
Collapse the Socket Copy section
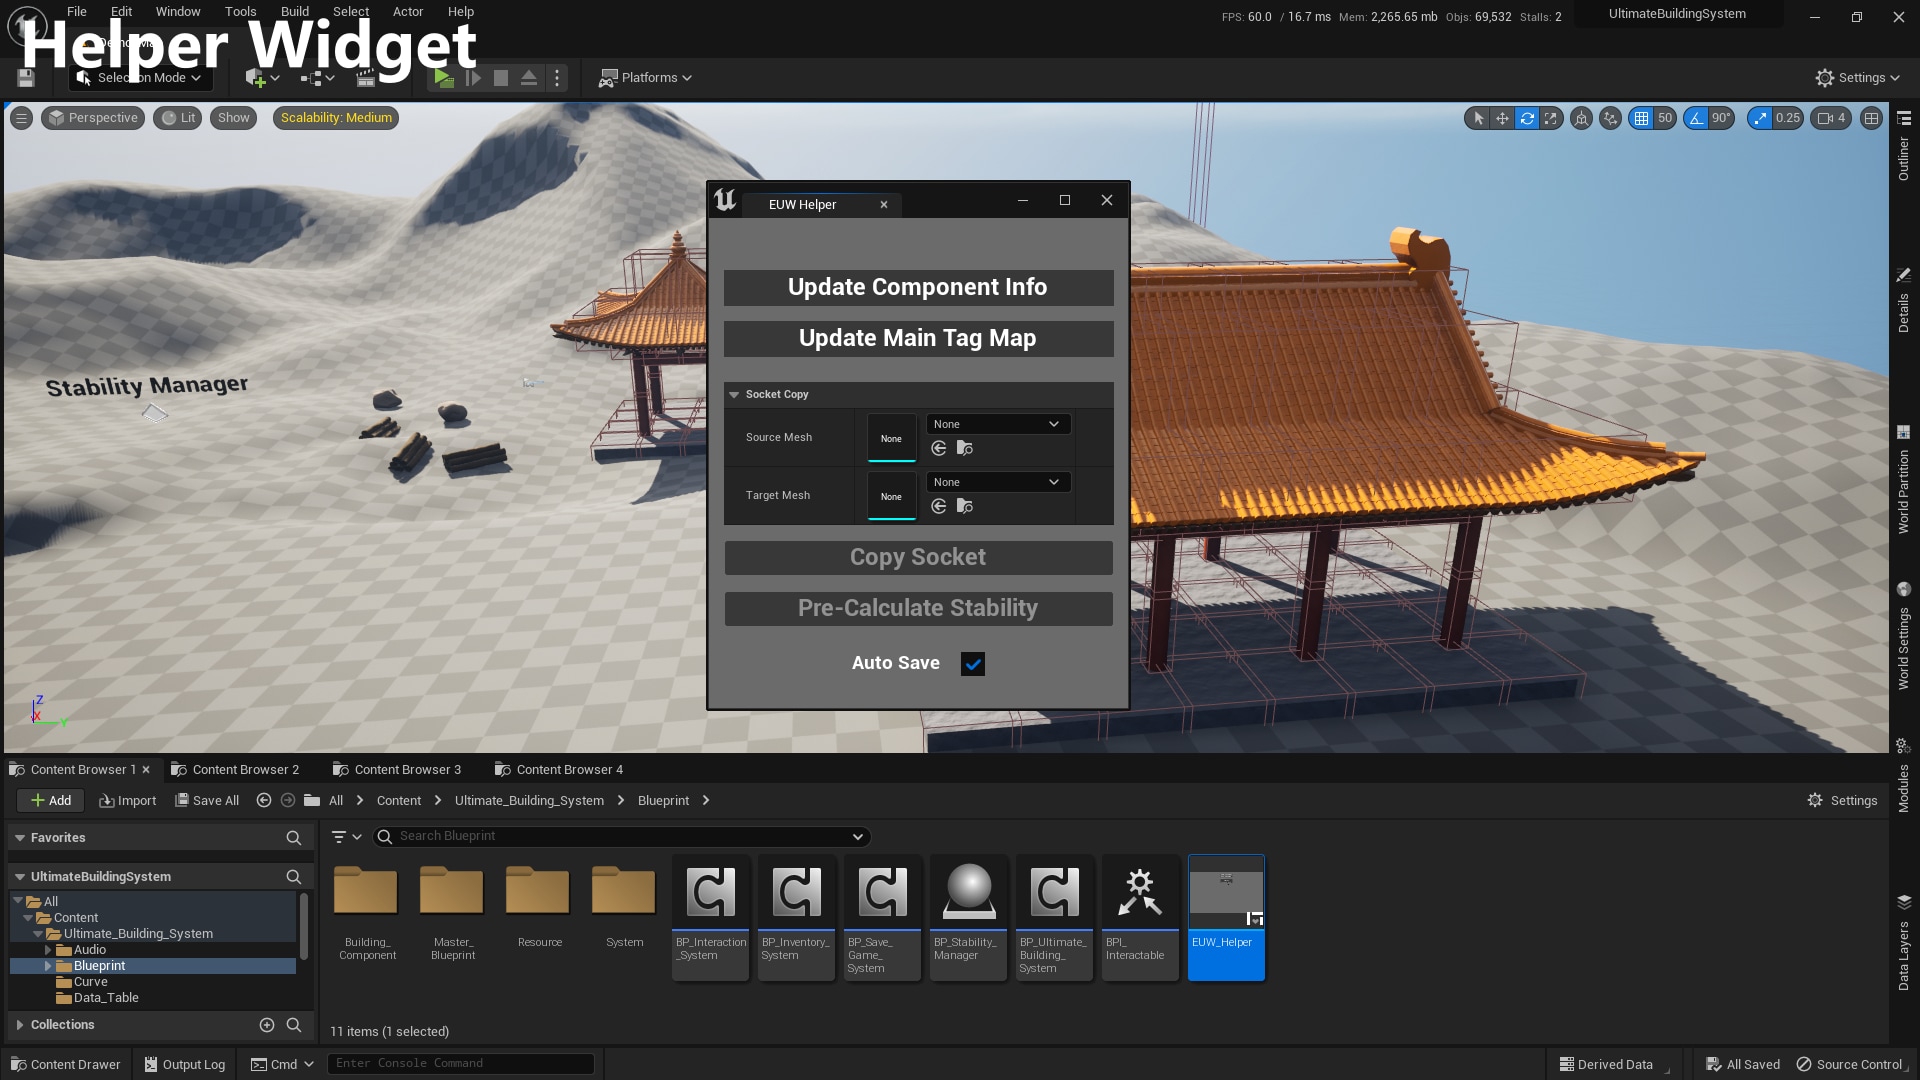click(x=734, y=395)
